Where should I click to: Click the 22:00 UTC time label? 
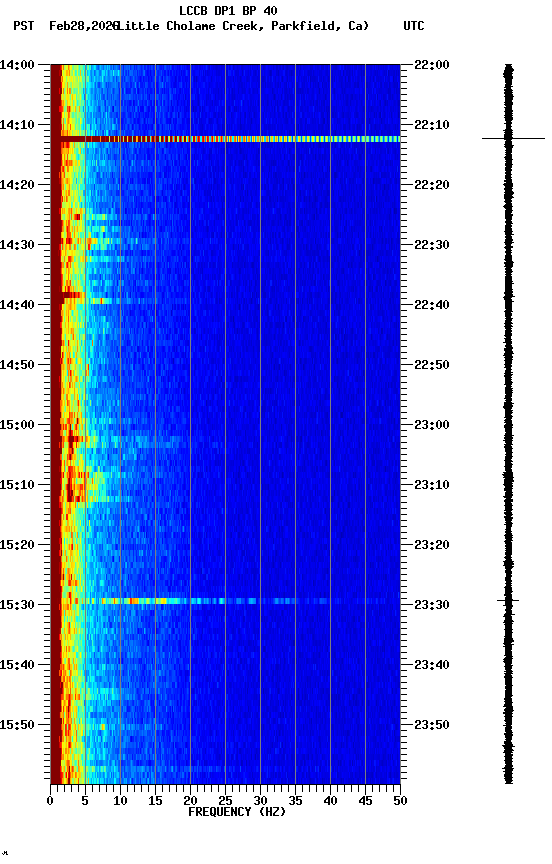(432, 65)
